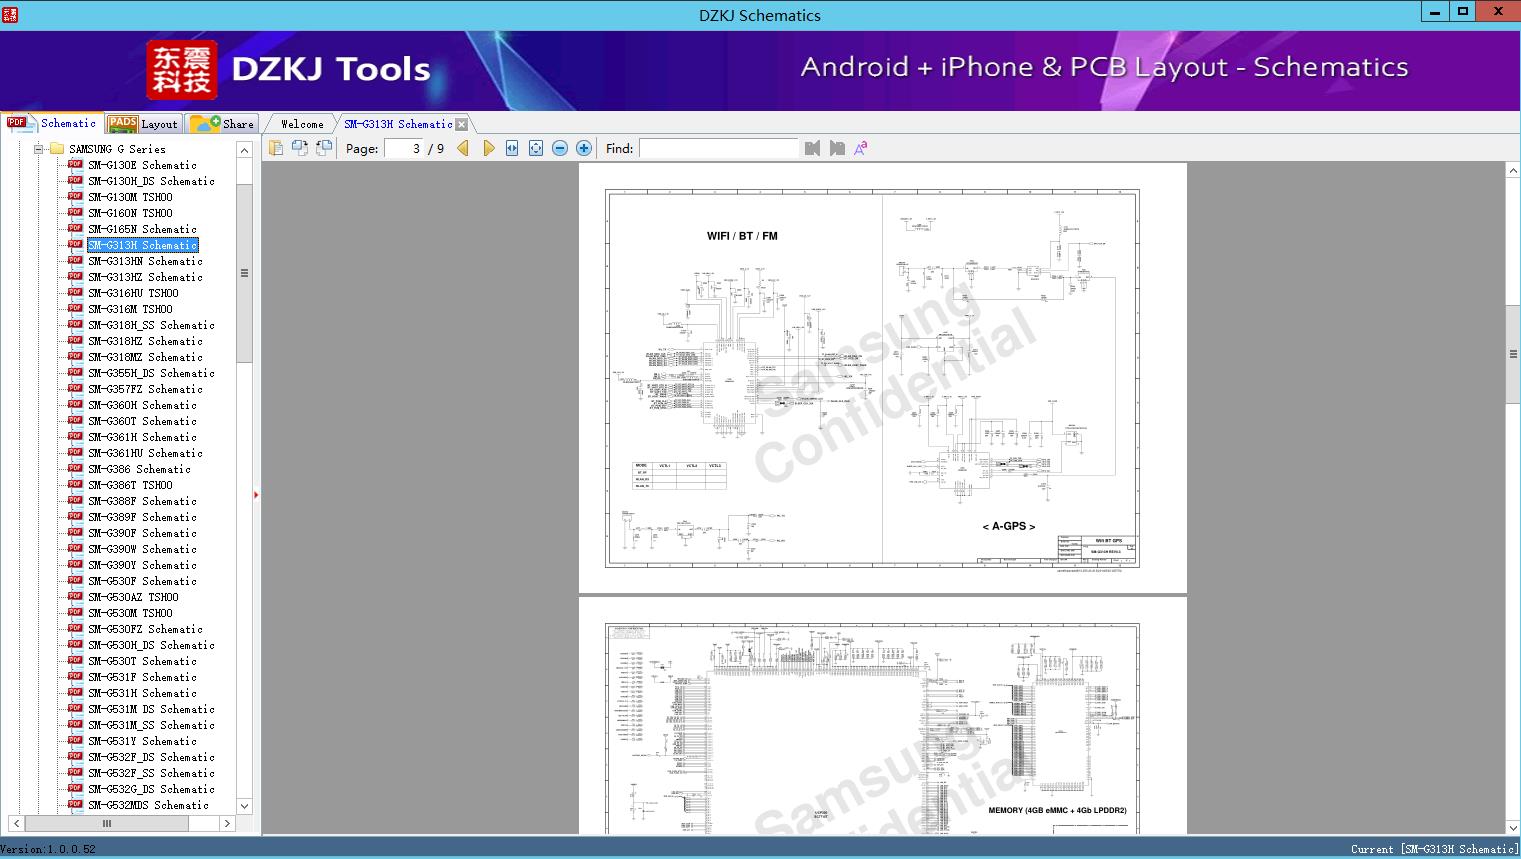1521x859 pixels.
Task: Click the find previous match icon
Action: coord(812,148)
